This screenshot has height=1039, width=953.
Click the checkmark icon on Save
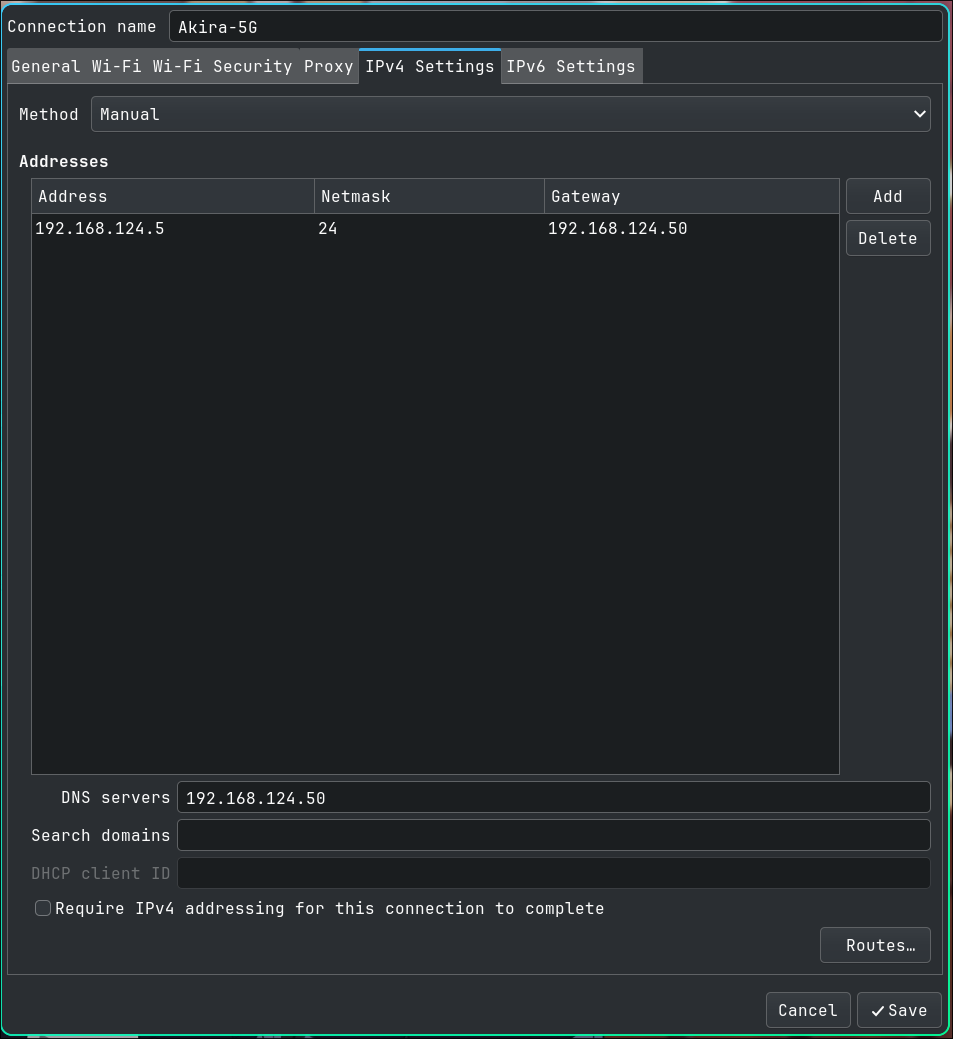[877, 1011]
